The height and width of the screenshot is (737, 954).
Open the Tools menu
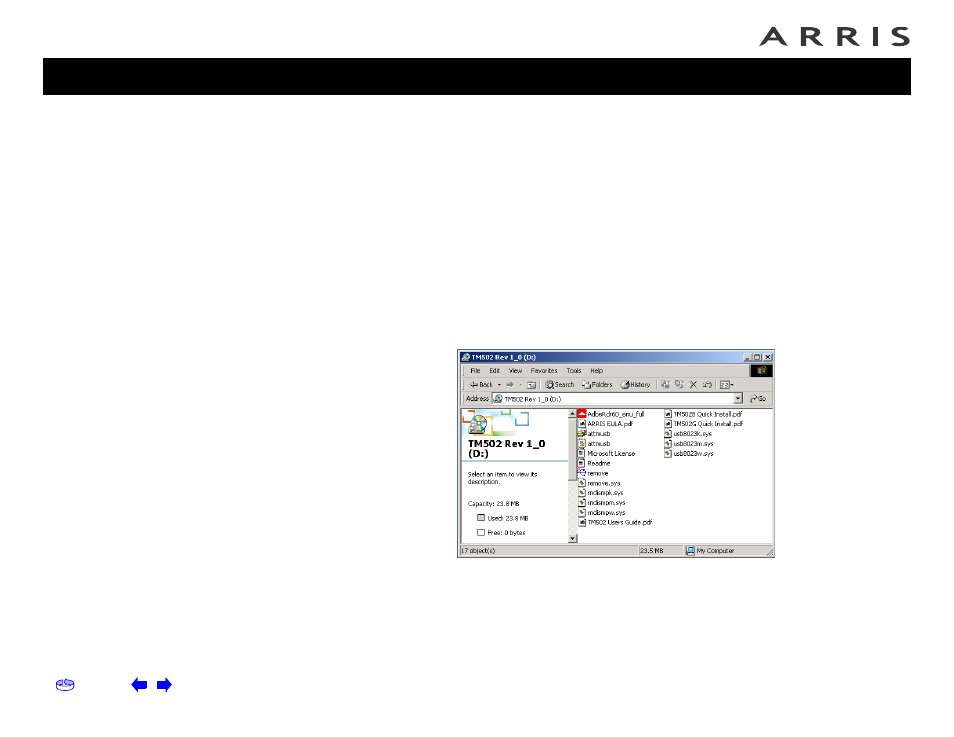click(x=574, y=371)
